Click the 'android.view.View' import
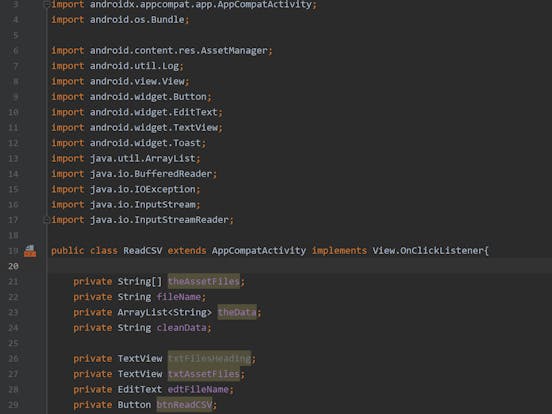The height and width of the screenshot is (414, 552). pyautogui.click(x=137, y=81)
